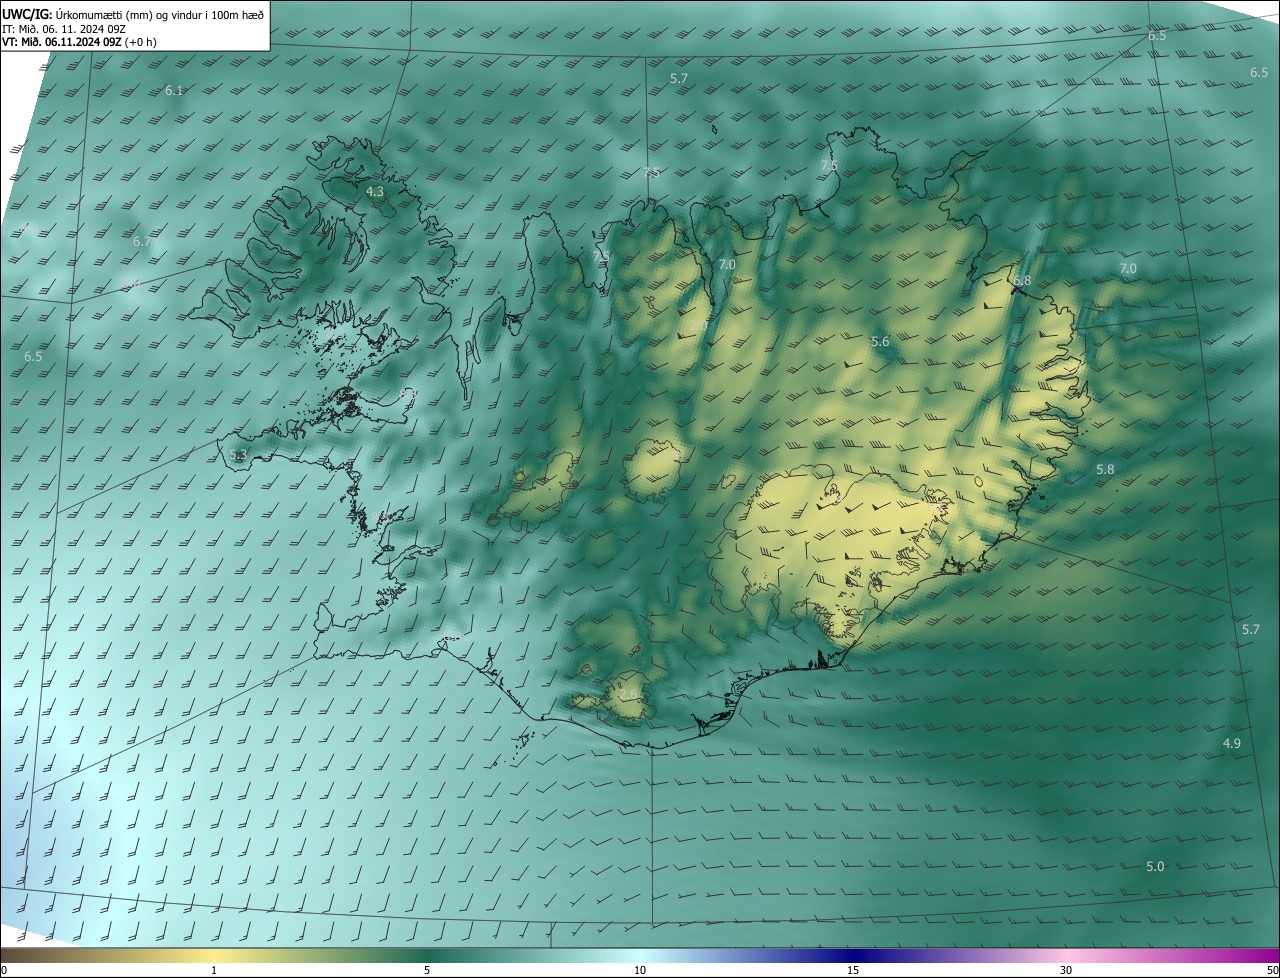The image size is (1280, 978).
Task: Click the 2.6 value on the southern glacier
Action: click(x=628, y=694)
